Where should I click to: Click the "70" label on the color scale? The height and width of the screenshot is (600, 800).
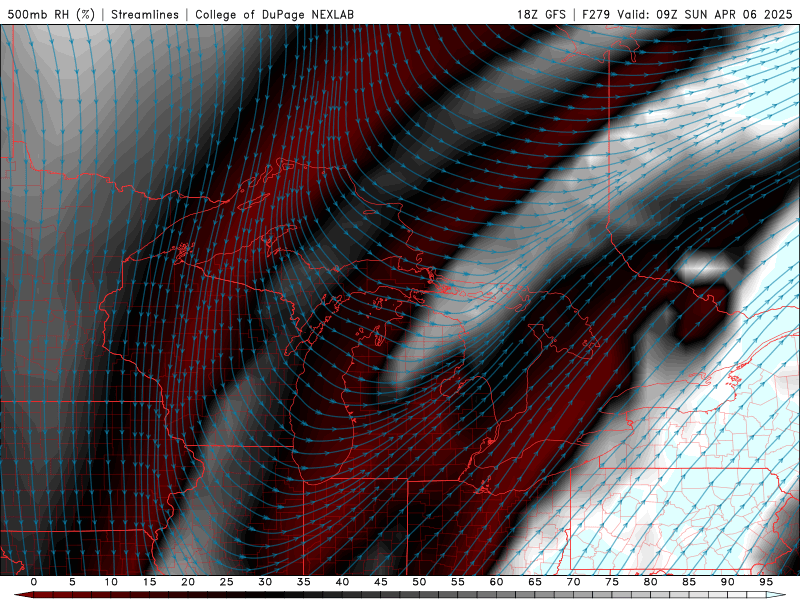coord(573,582)
